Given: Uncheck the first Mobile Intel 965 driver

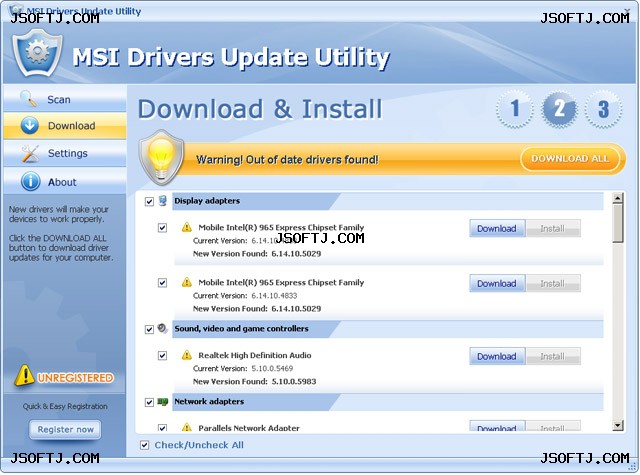Looking at the screenshot, I should [x=162, y=228].
